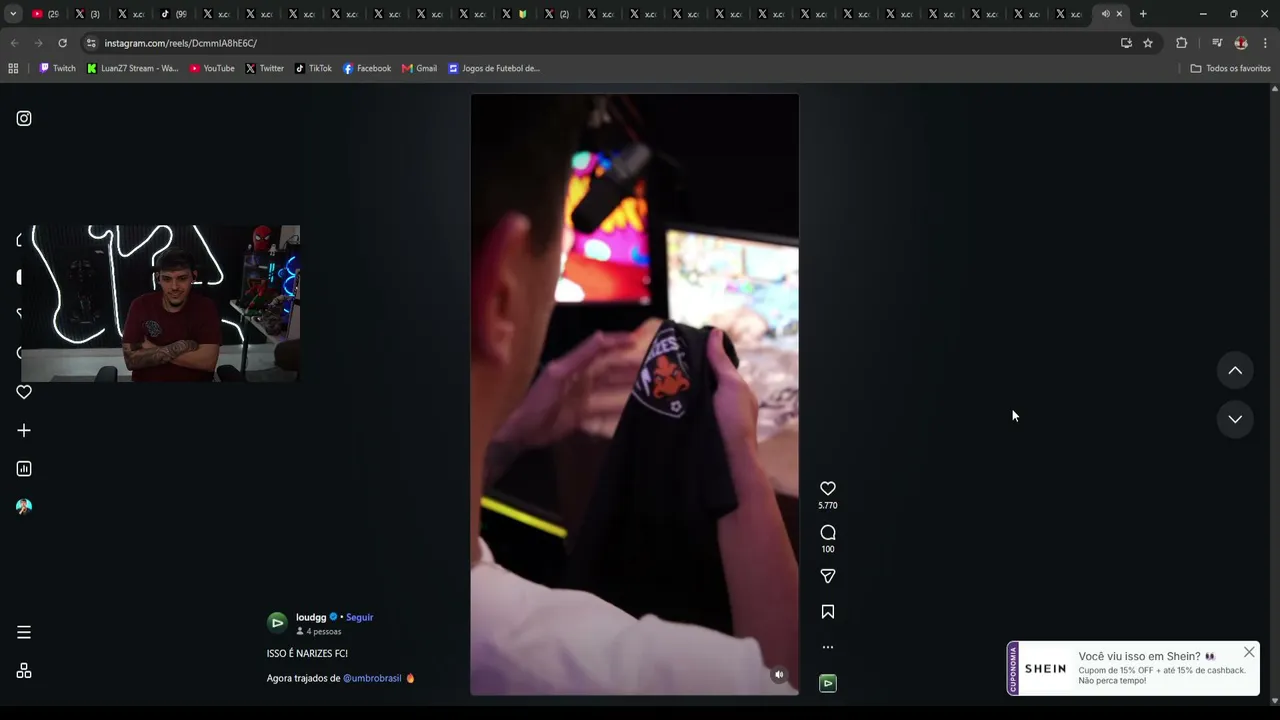Open the Chrome profile avatar
The height and width of the screenshot is (720, 1280).
1241,43
